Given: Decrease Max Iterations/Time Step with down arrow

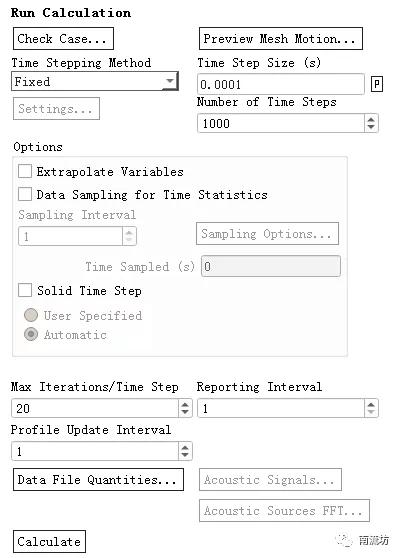Looking at the screenshot, I should [185, 412].
